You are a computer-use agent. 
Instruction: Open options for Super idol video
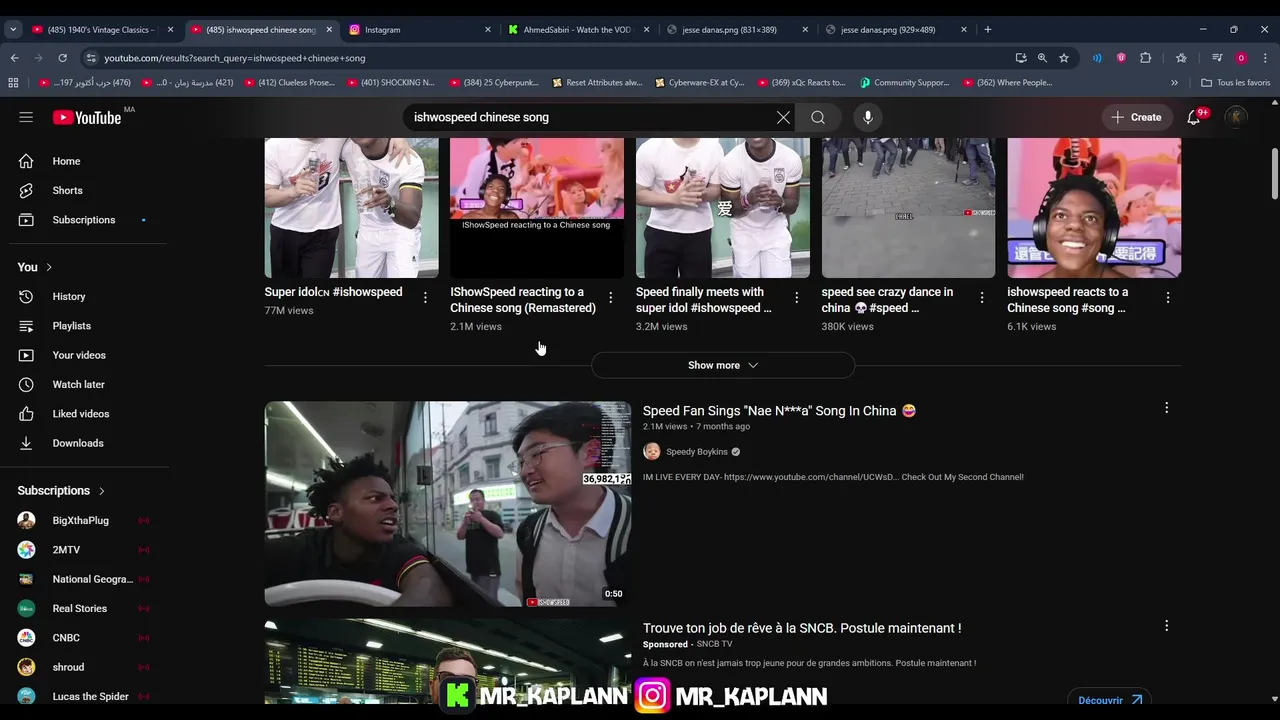(425, 297)
